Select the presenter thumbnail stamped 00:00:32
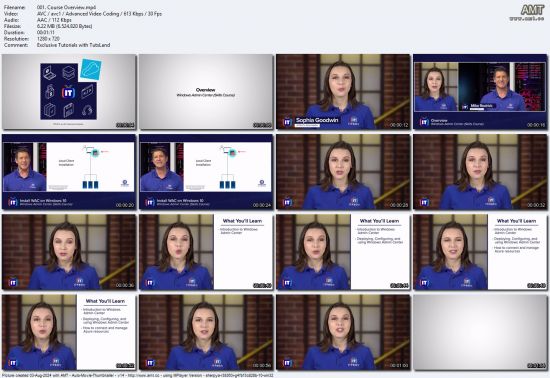This screenshot has width=550, height=378. point(480,172)
